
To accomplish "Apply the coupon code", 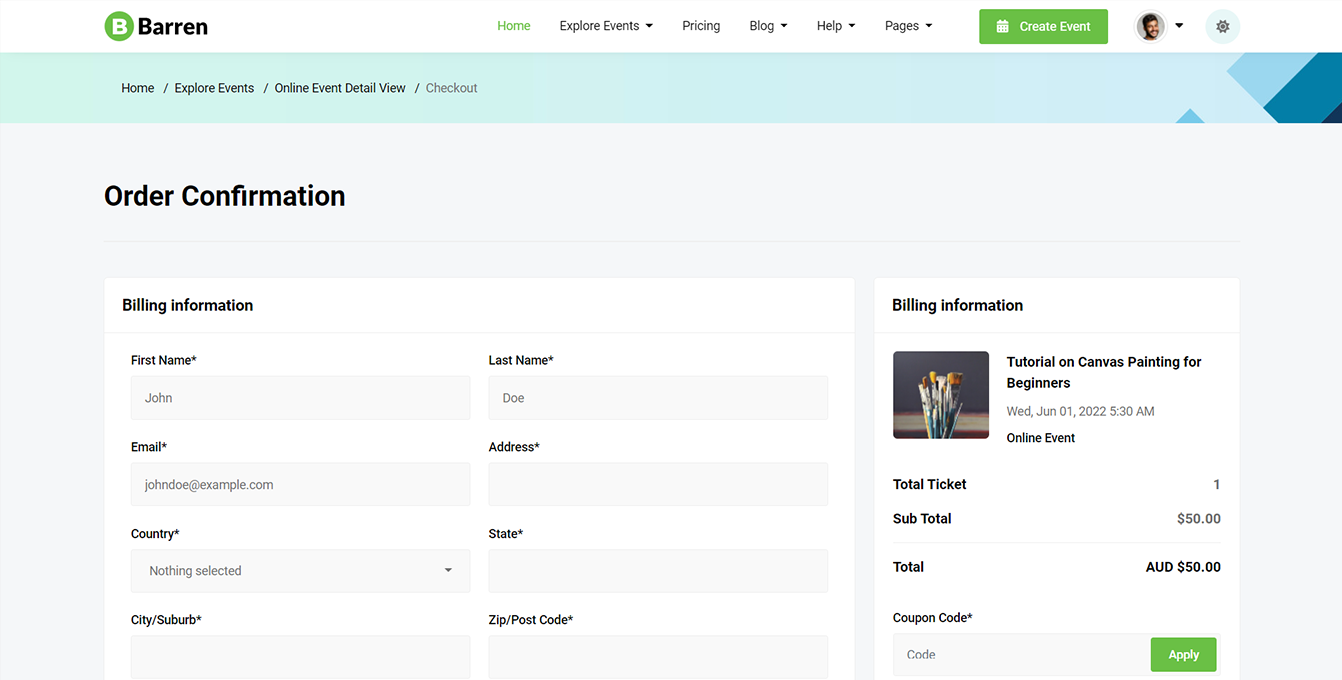I will tap(1183, 655).
